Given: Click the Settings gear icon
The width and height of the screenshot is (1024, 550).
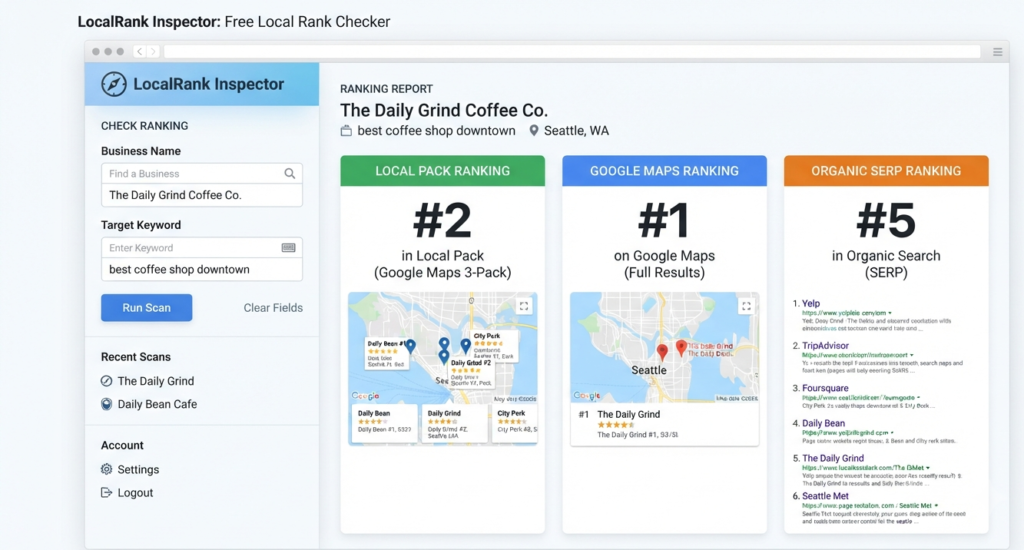Looking at the screenshot, I should pyautogui.click(x=106, y=469).
